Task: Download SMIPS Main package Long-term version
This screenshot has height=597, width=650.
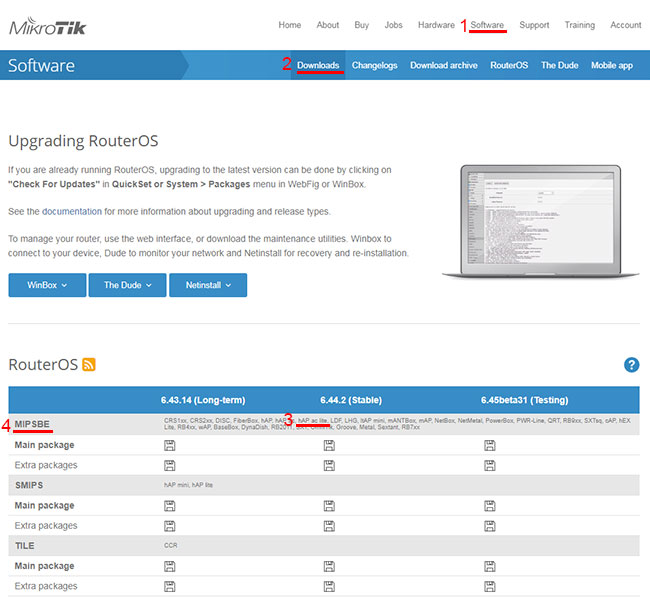Action: 170,505
